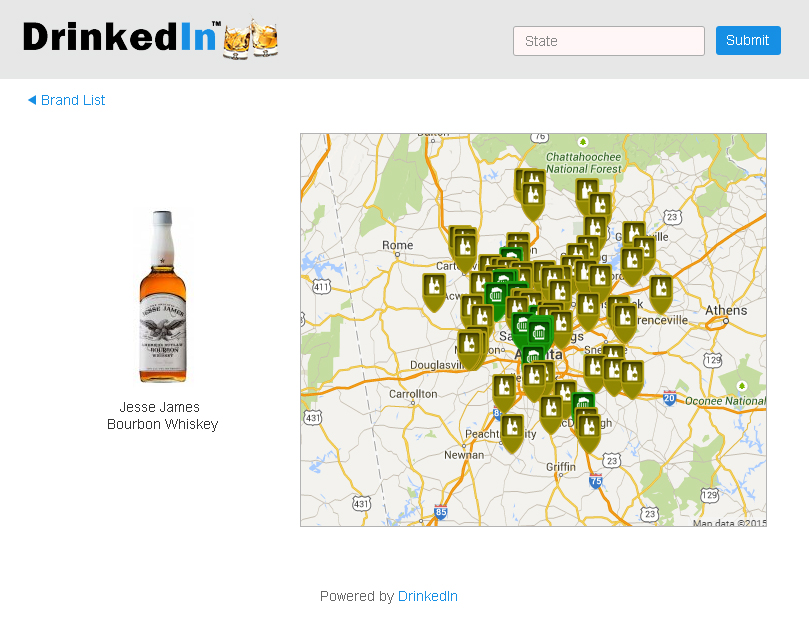Image resolution: width=810 pixels, height=618 pixels.
Task: Click the US 411 route shield
Action: pyautogui.click(x=321, y=287)
